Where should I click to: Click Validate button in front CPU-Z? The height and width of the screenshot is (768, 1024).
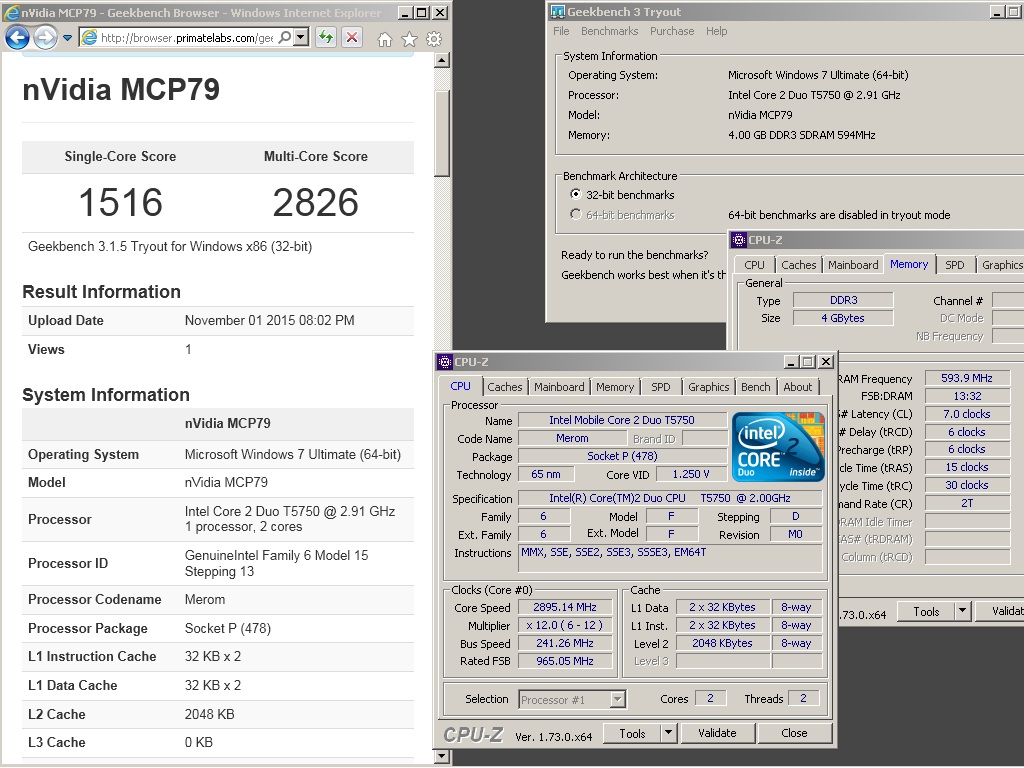(716, 733)
